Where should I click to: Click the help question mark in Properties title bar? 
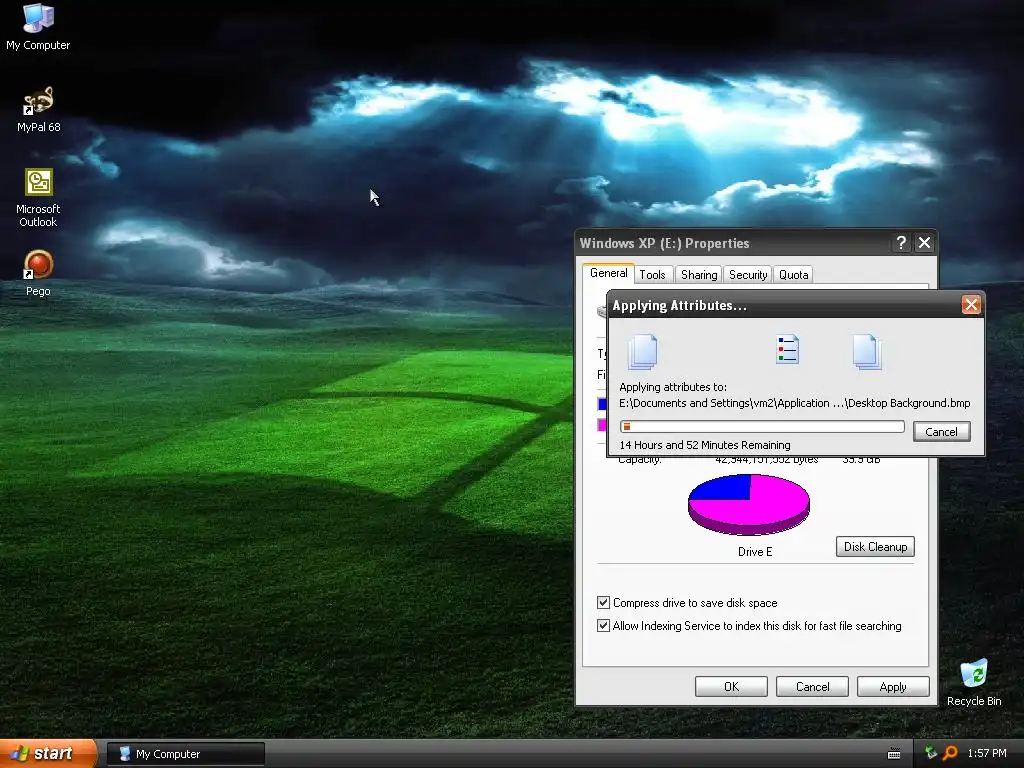pos(901,243)
